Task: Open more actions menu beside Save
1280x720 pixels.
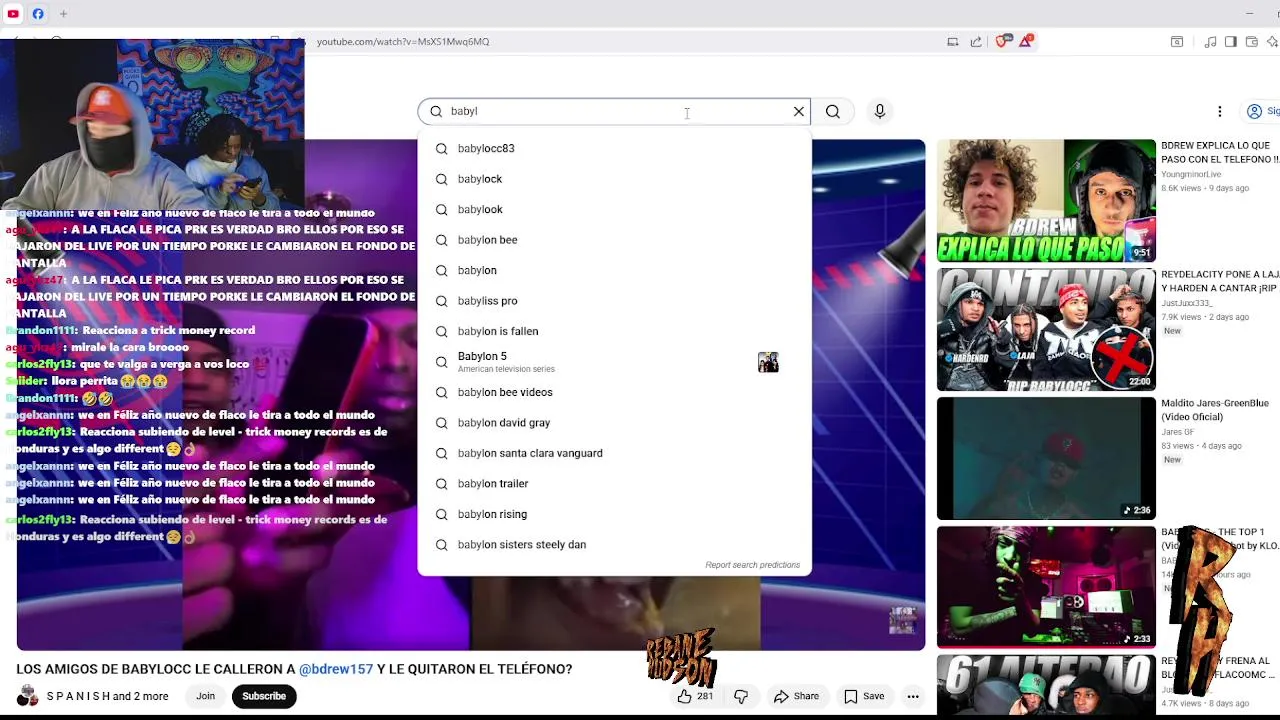Action: click(913, 696)
